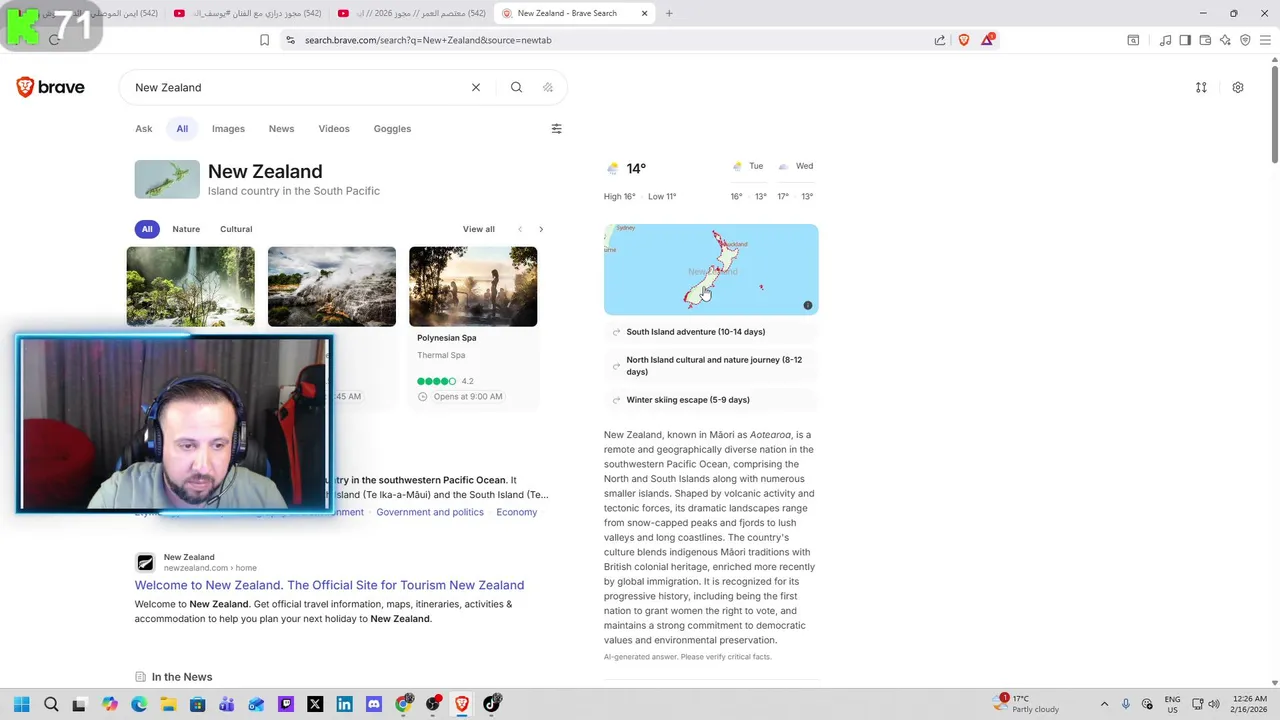
Task: Open Government and politics section link
Action: point(430,512)
